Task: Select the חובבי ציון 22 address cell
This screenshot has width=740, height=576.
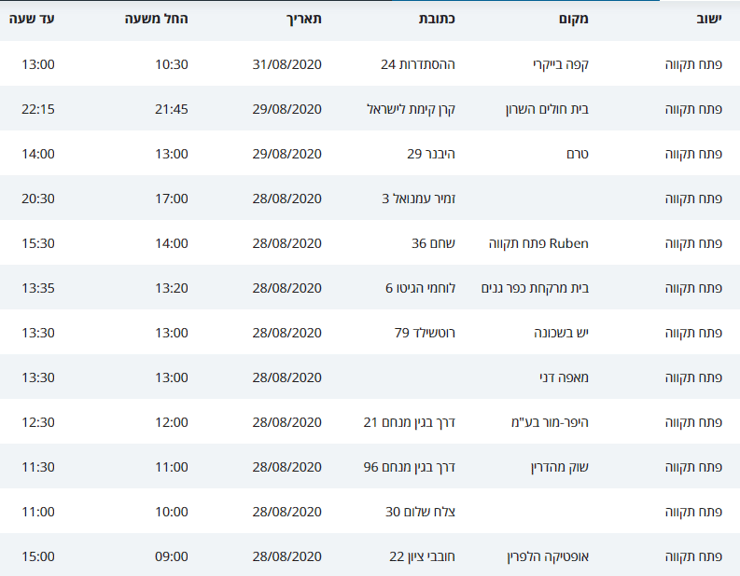Action: [x=422, y=557]
